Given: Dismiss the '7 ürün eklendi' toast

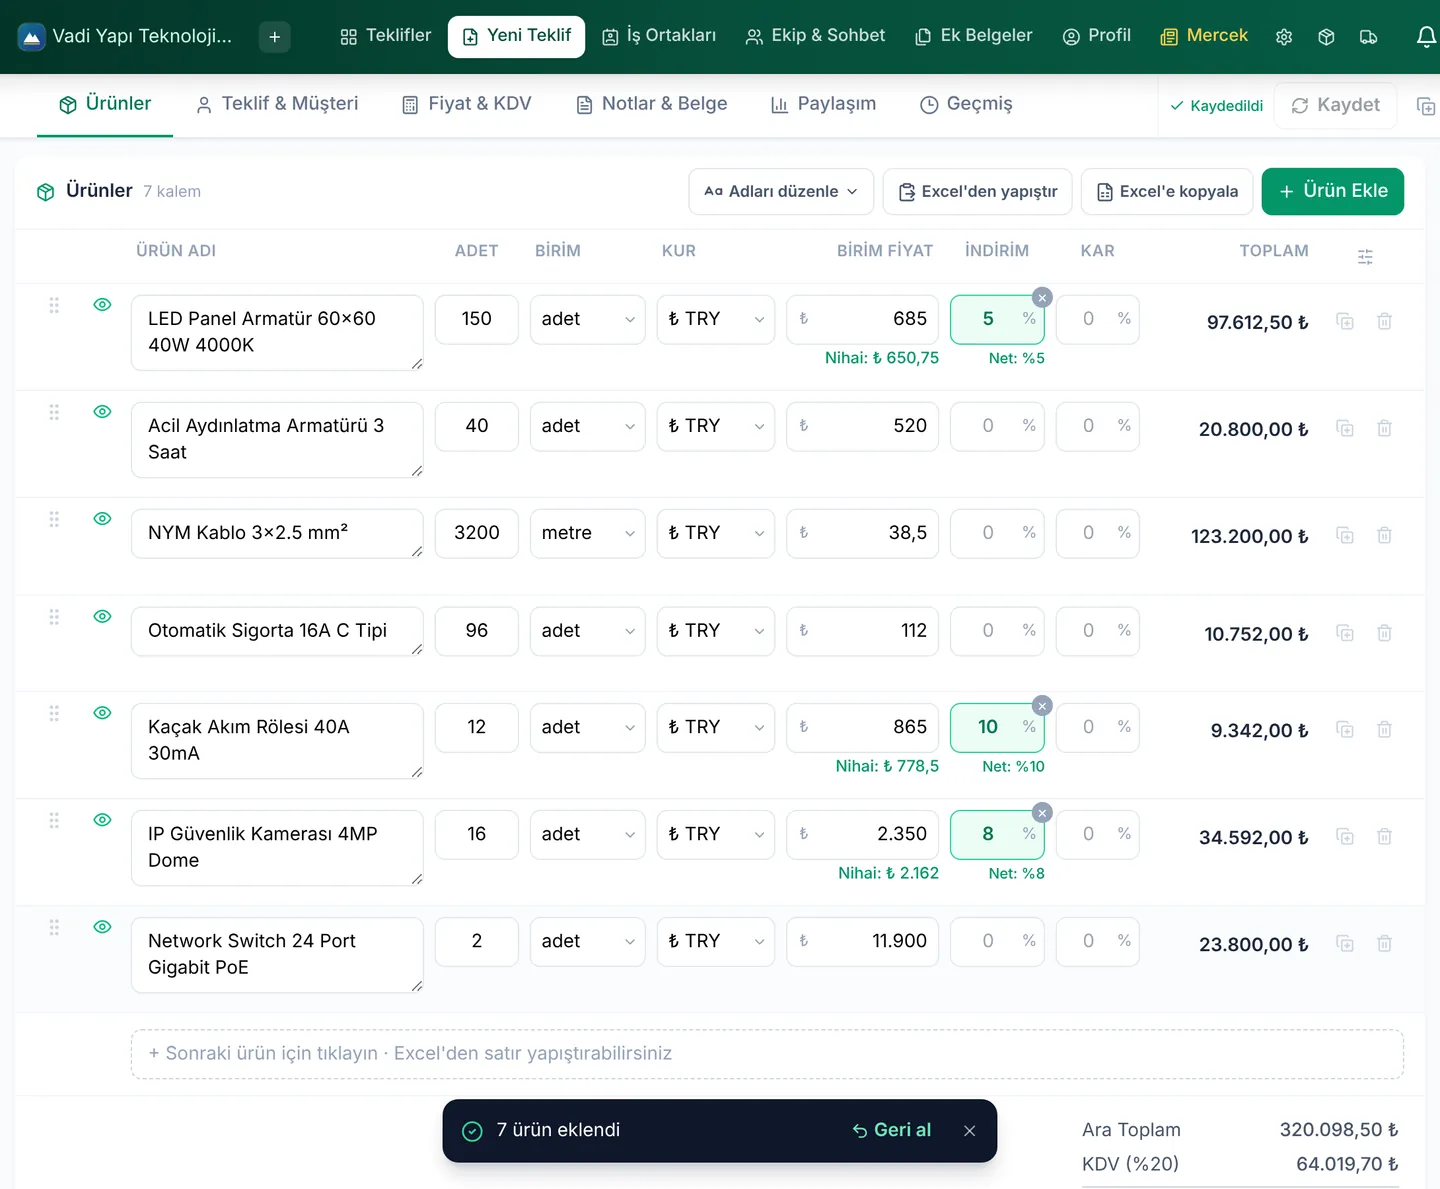Looking at the screenshot, I should (969, 1131).
